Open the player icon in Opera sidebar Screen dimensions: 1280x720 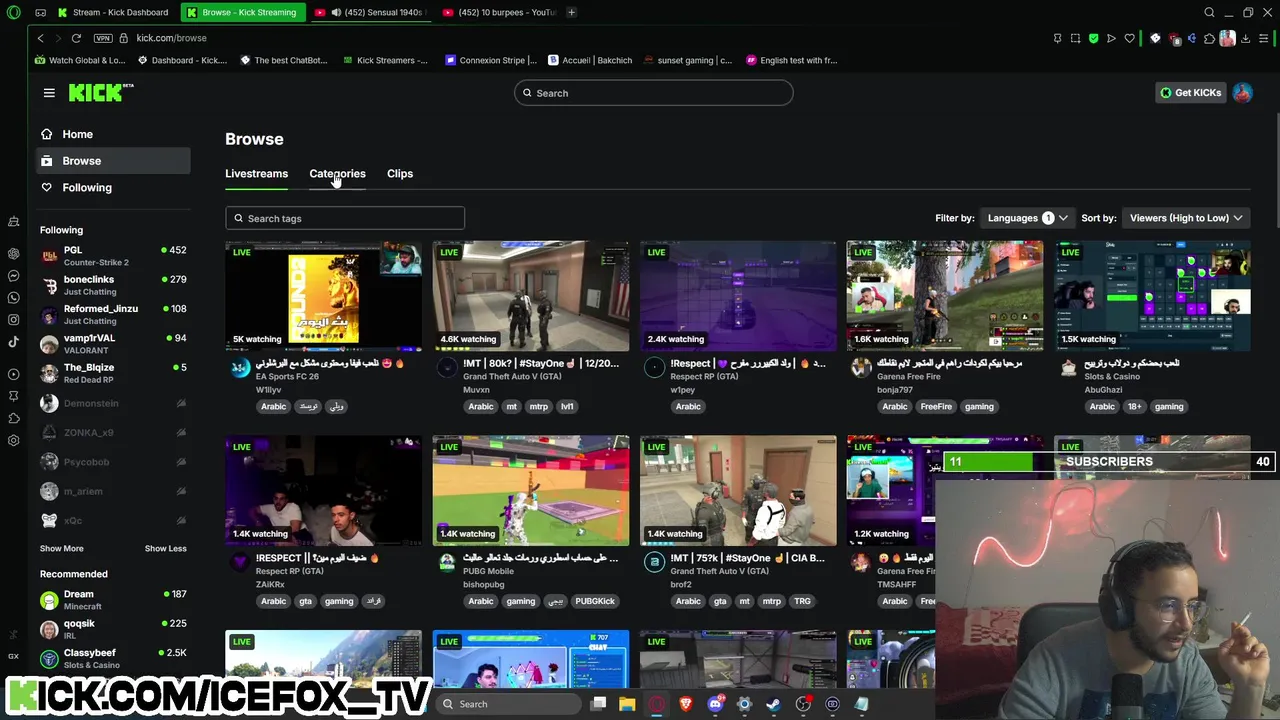point(14,374)
